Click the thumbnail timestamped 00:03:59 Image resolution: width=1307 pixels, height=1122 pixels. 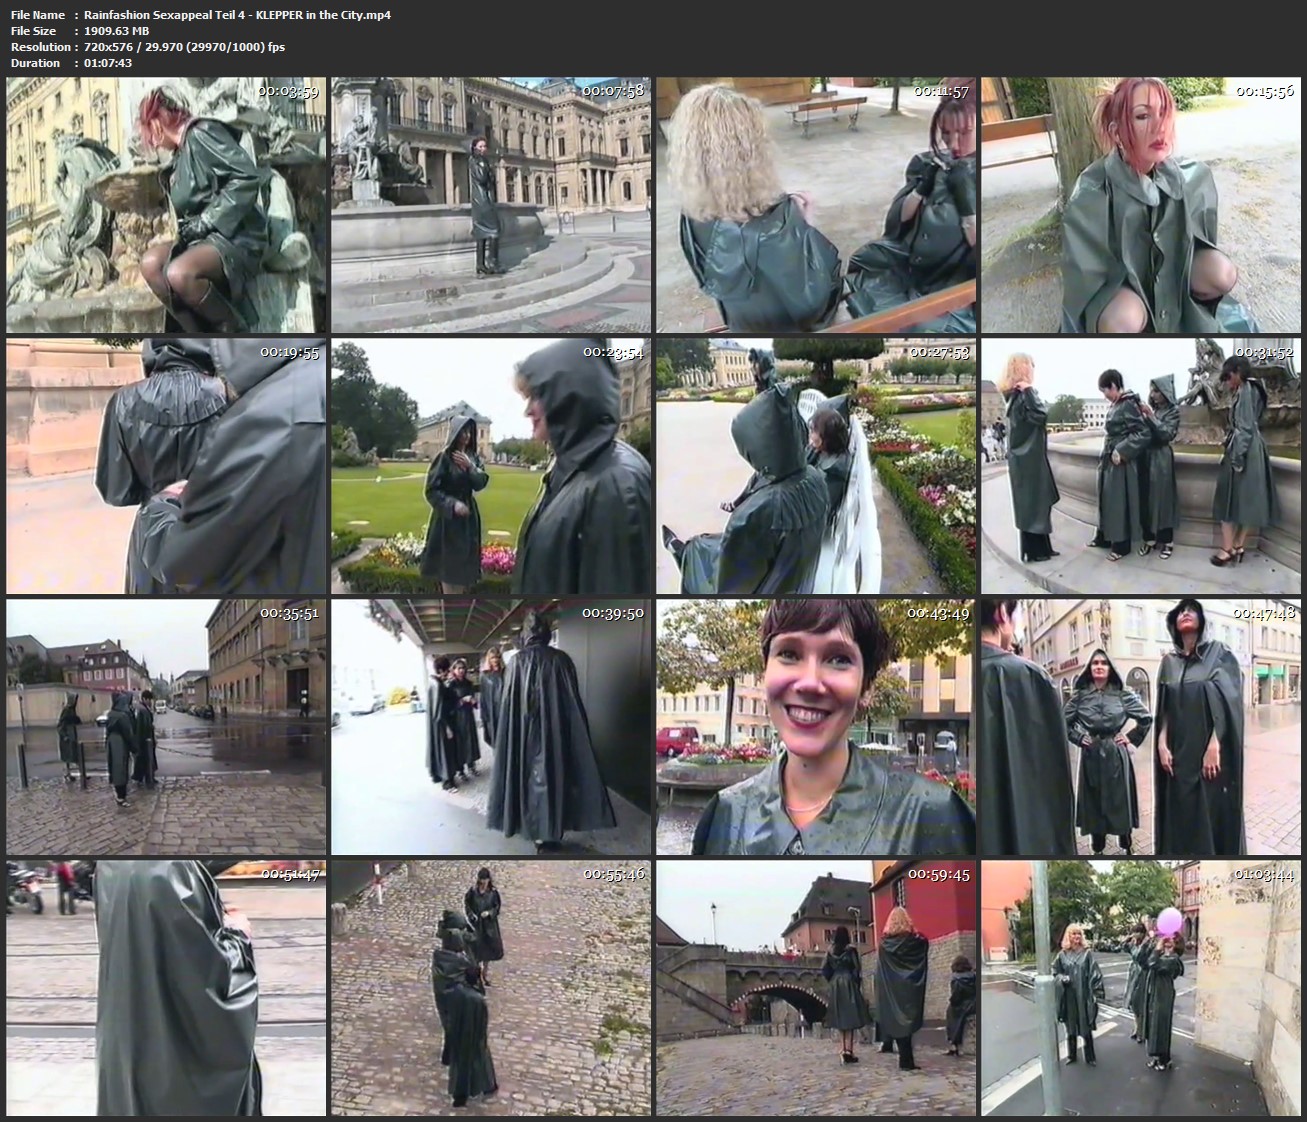166,205
